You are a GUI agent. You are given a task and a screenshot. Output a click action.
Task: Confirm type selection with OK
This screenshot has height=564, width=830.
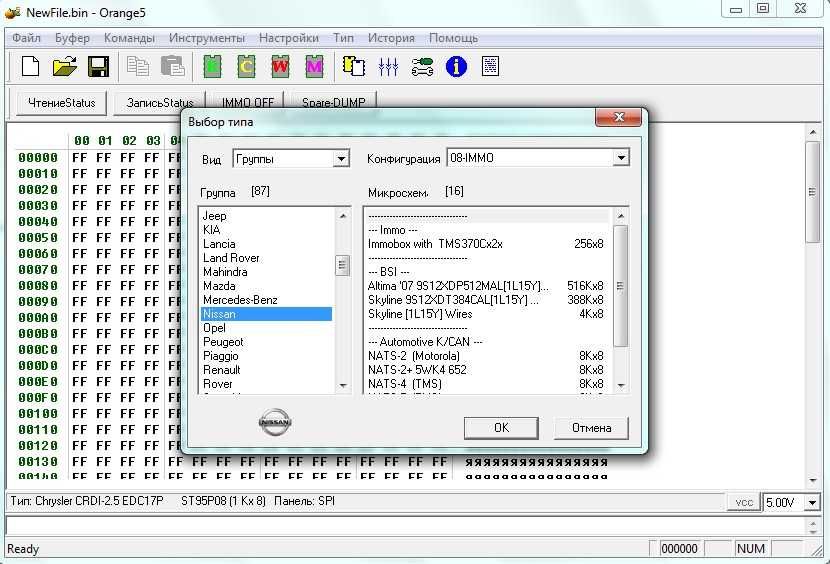click(x=501, y=428)
